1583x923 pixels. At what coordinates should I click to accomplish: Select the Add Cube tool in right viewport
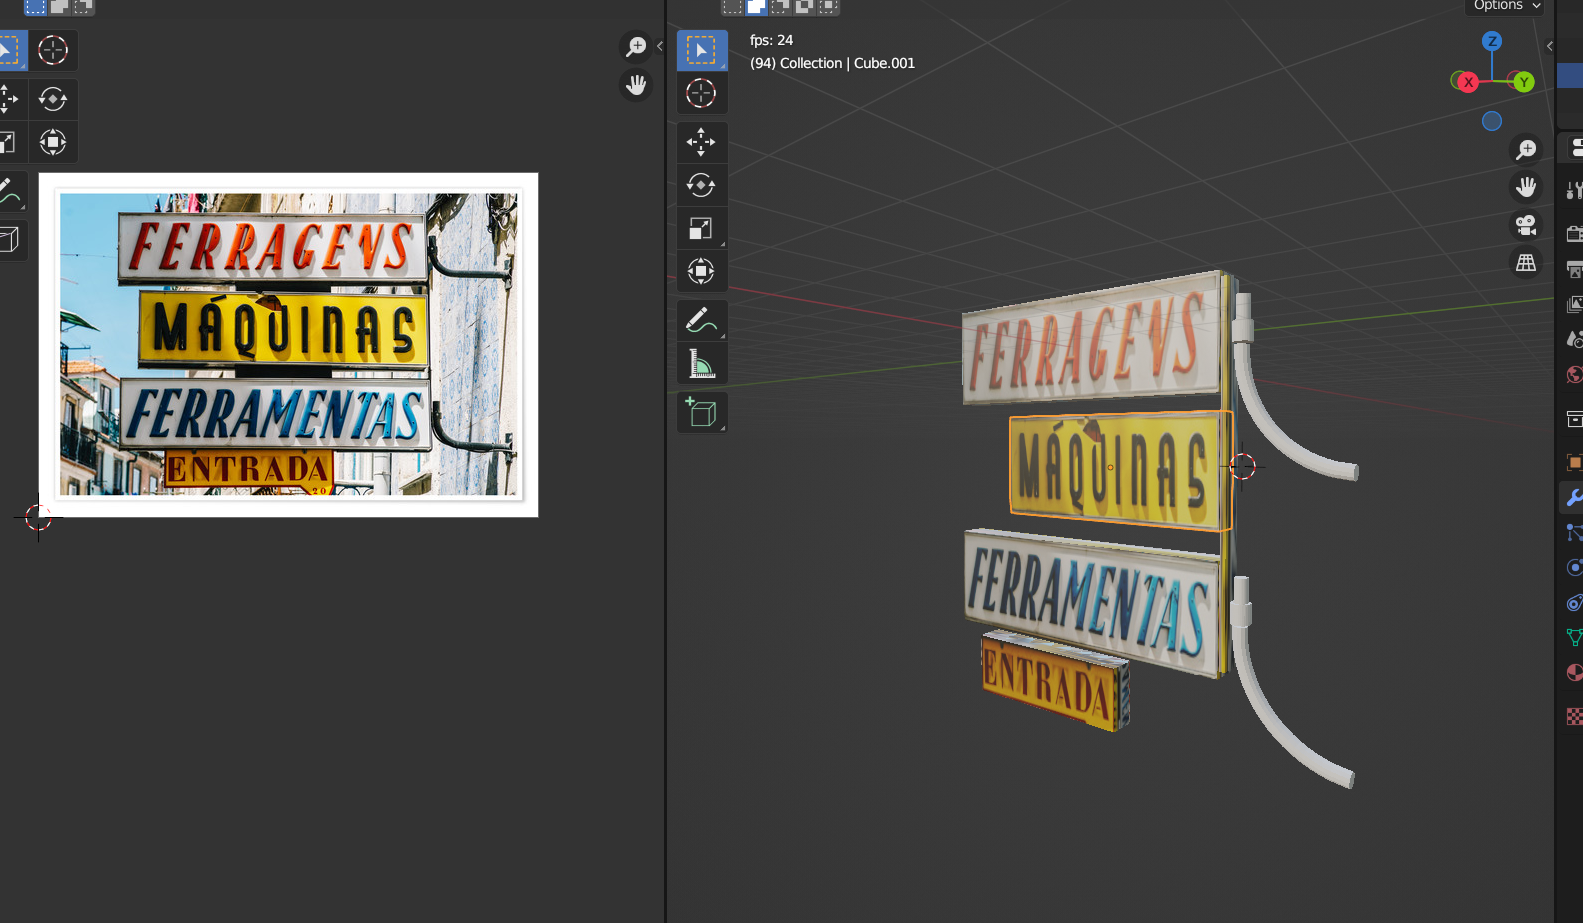pos(701,413)
